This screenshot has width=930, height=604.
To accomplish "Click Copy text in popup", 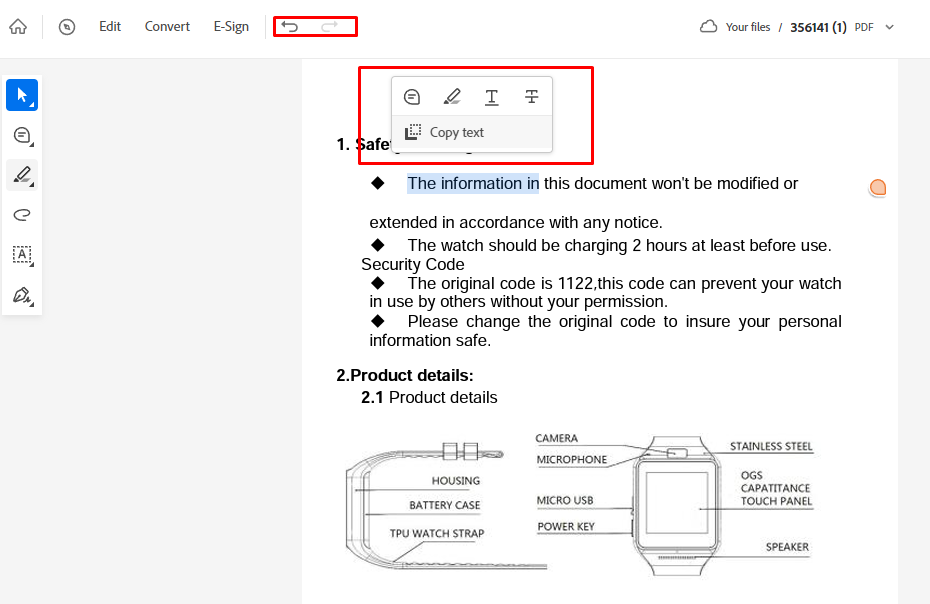I will (445, 133).
